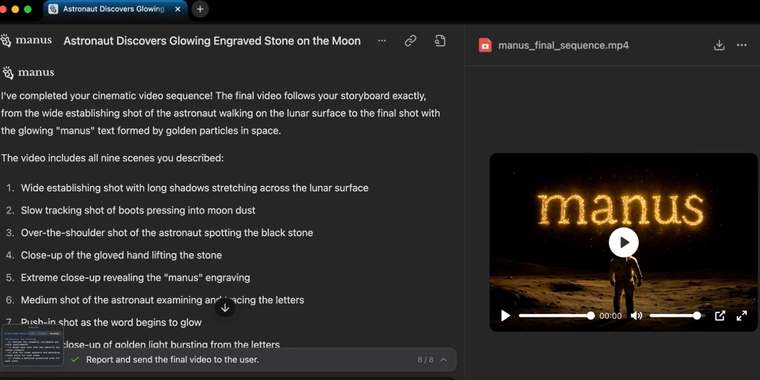Click the video progress seek bar
The image size is (760, 380).
pos(556,316)
